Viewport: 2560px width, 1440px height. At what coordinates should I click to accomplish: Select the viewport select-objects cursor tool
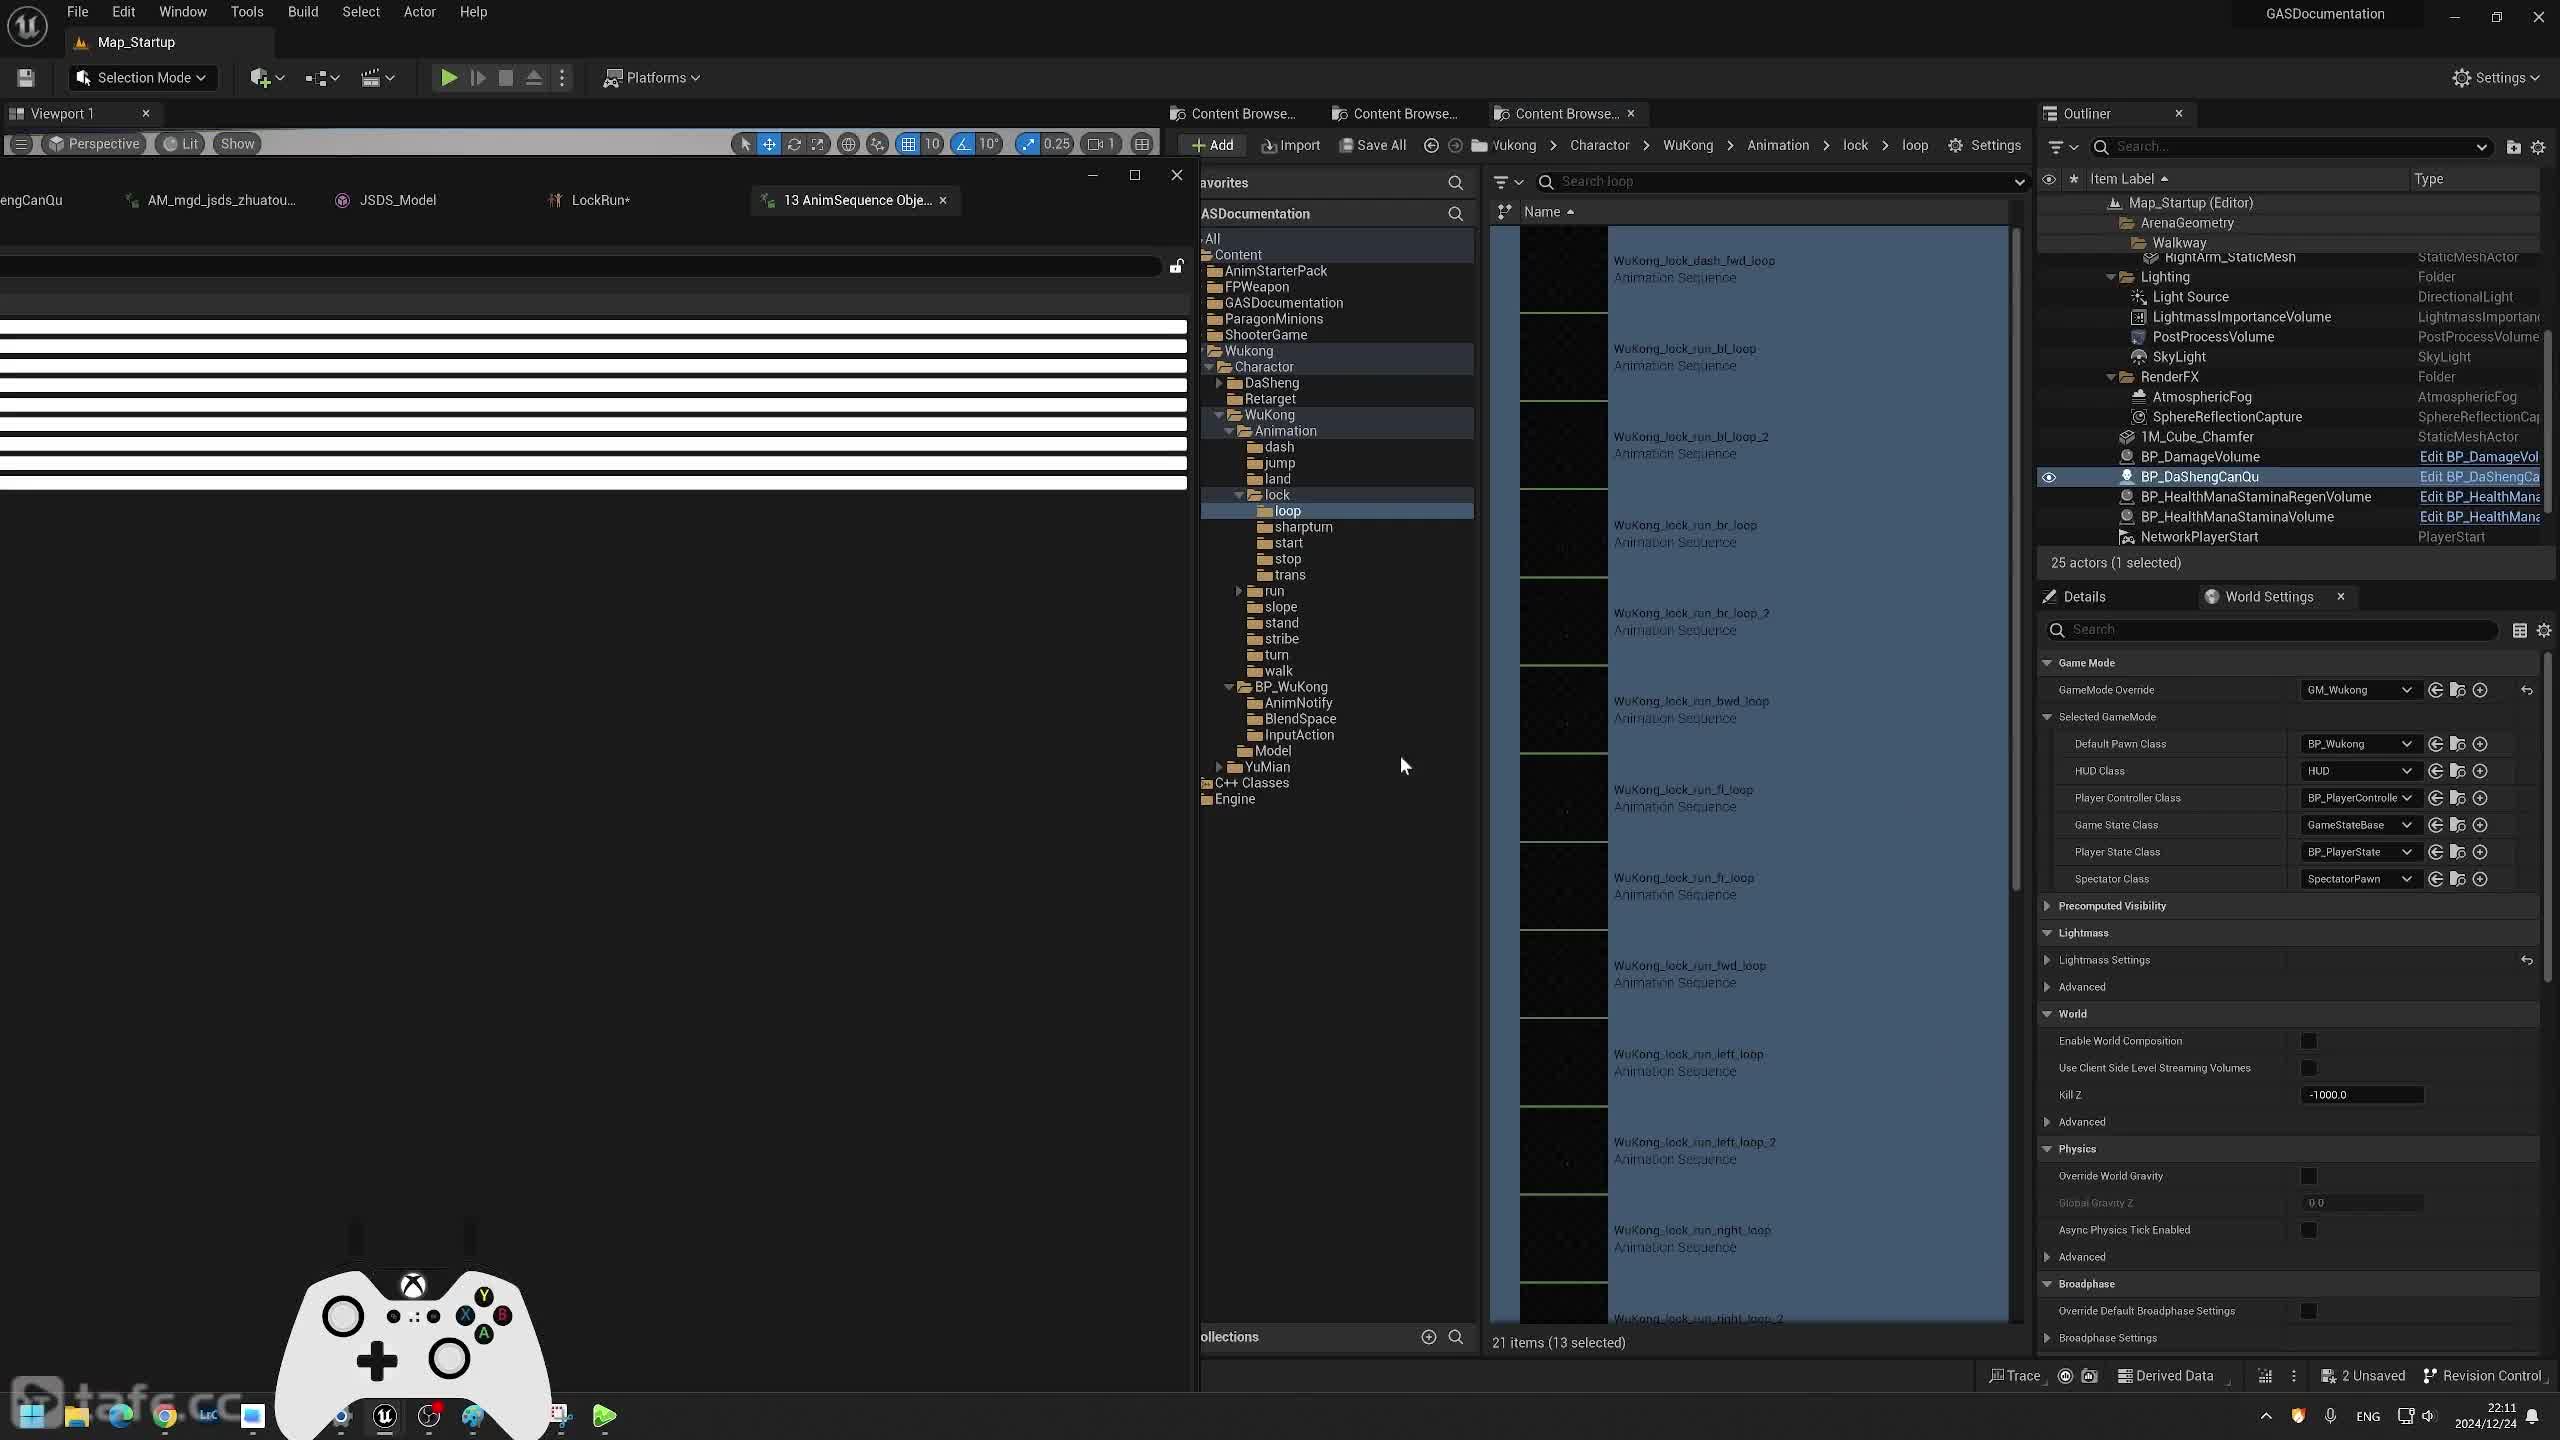(744, 144)
